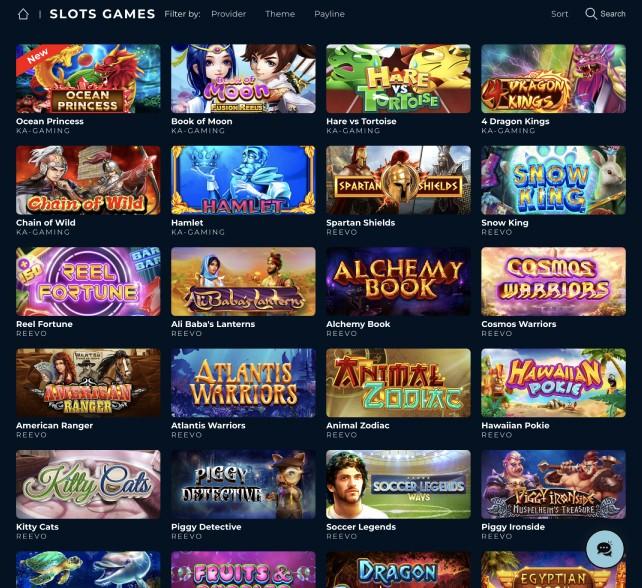Click the search magnifier icon

click(x=591, y=14)
